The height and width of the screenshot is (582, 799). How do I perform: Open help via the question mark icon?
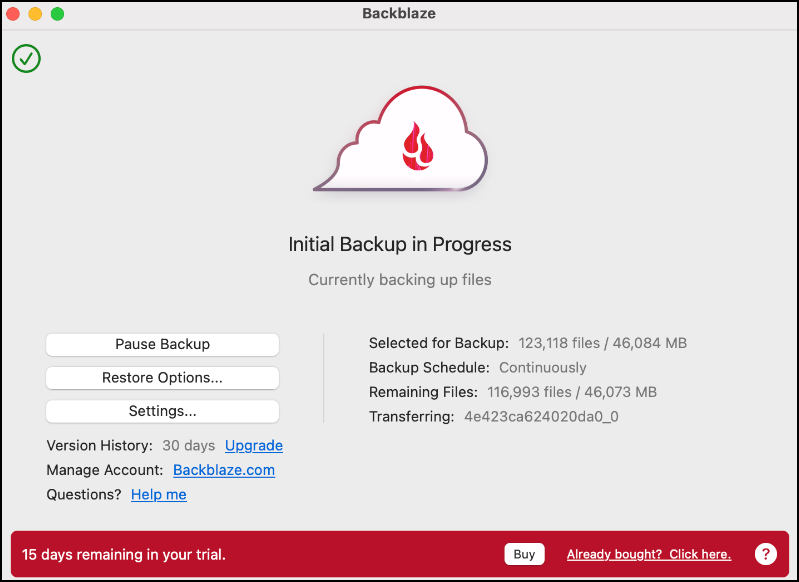click(x=765, y=554)
